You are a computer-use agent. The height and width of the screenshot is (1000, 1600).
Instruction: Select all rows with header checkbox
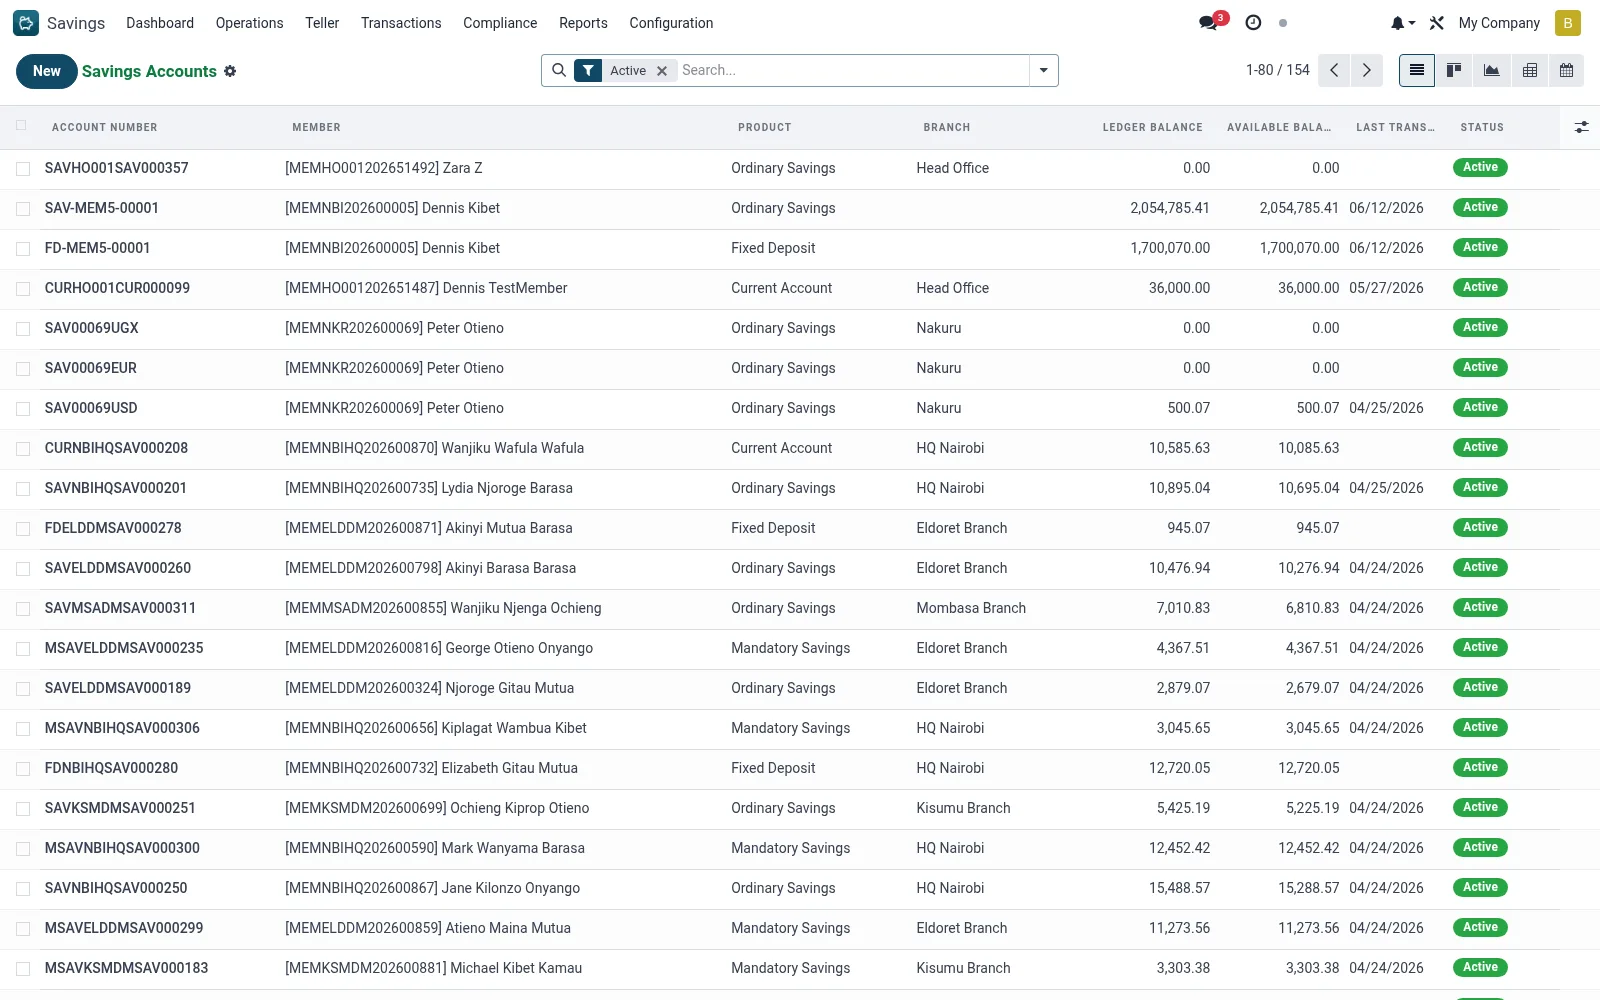click(22, 126)
